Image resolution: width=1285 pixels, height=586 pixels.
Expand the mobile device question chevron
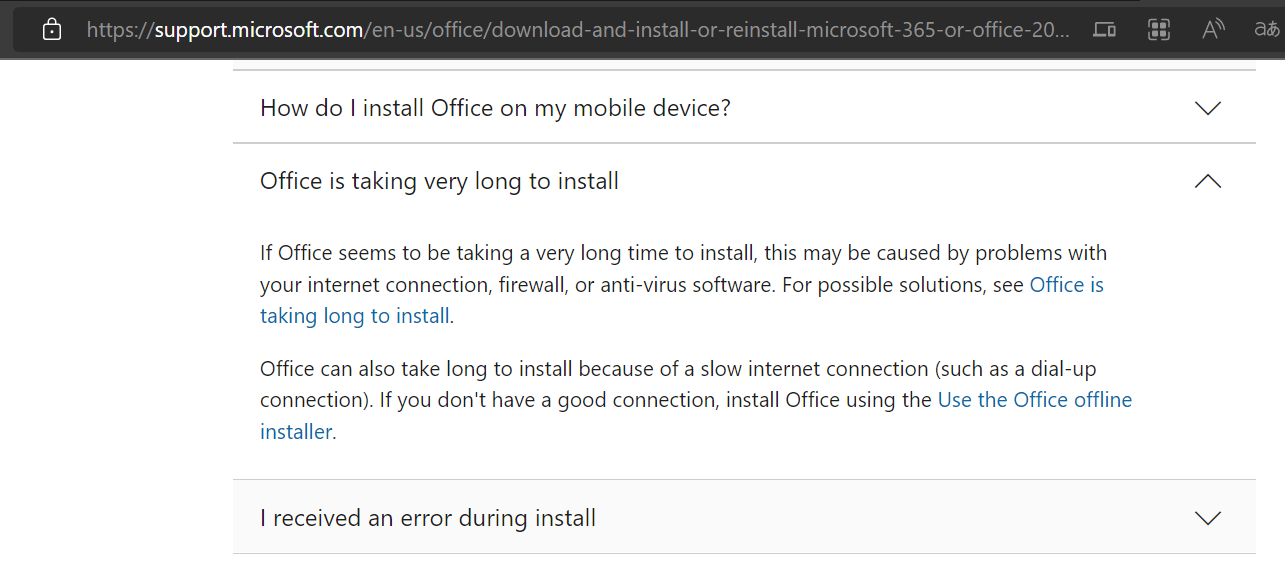point(1208,108)
